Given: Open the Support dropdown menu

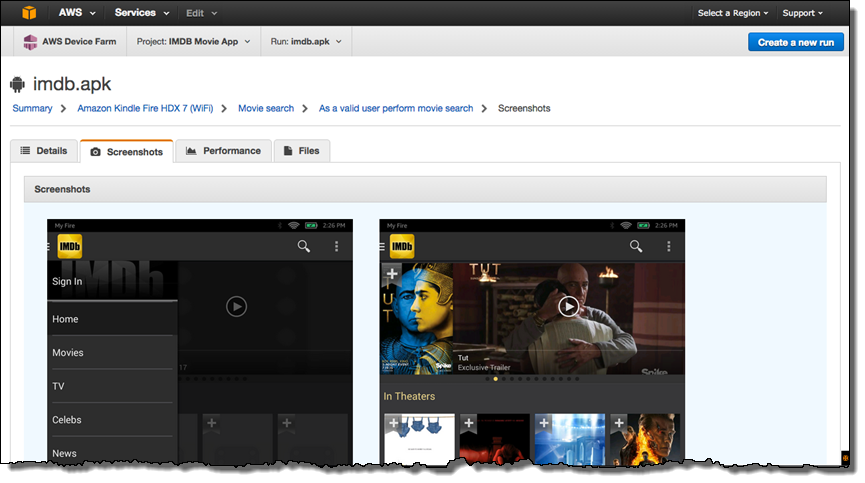Looking at the screenshot, I should [803, 13].
